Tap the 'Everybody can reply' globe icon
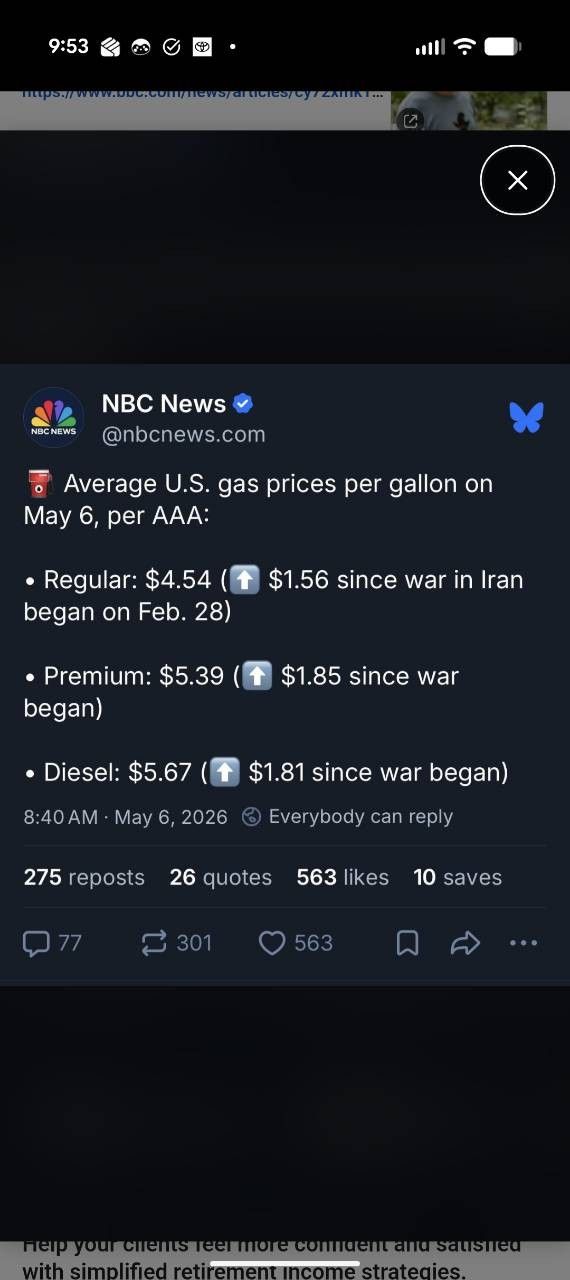The image size is (570, 1280). click(x=252, y=817)
